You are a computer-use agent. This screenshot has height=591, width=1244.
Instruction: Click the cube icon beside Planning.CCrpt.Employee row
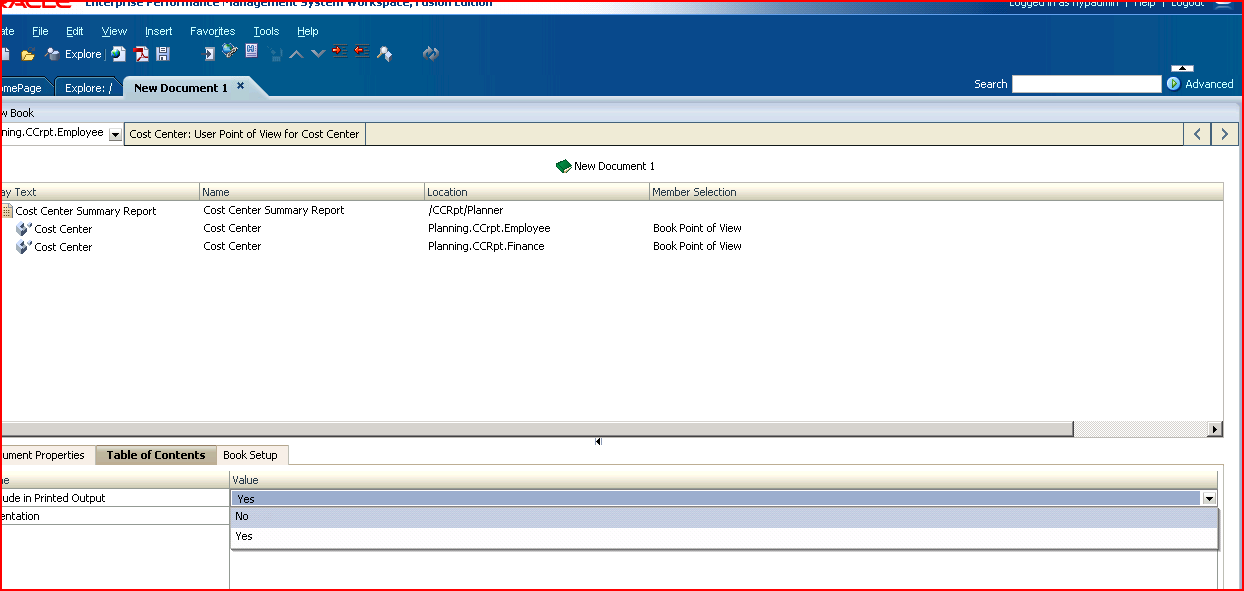tap(23, 229)
